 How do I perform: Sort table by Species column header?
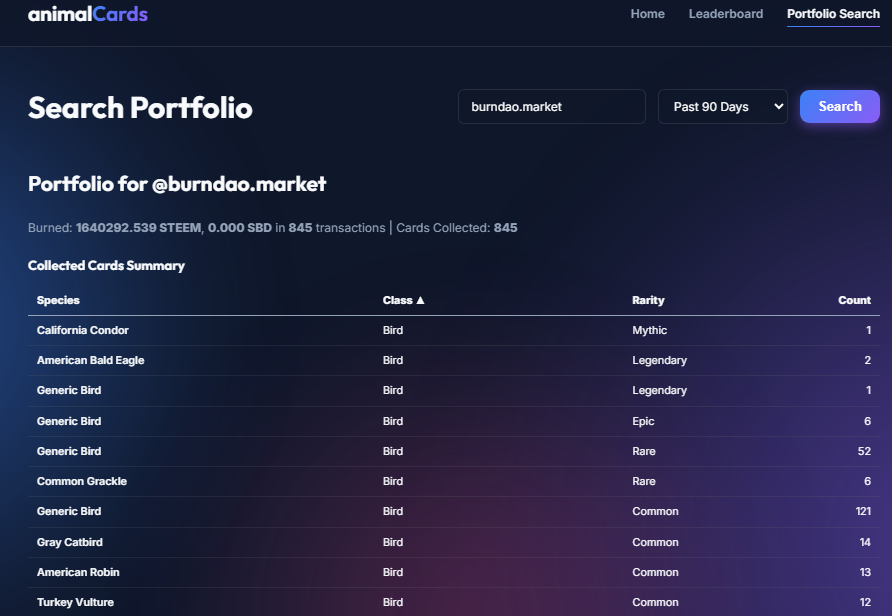(x=58, y=300)
